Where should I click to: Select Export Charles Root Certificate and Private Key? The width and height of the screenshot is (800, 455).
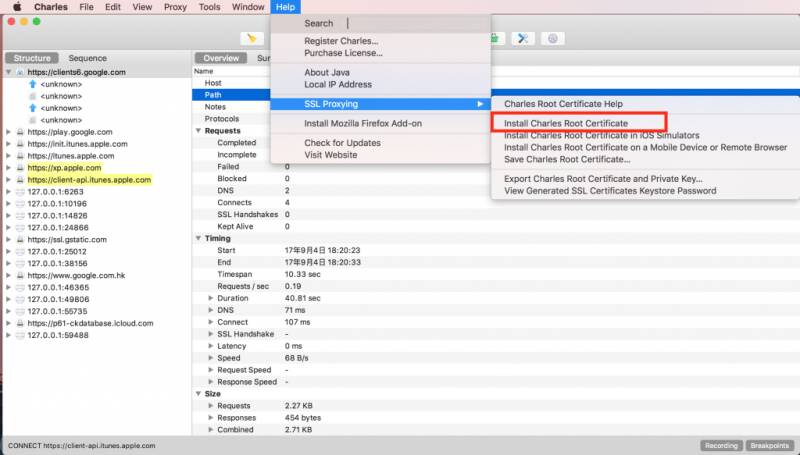click(603, 179)
